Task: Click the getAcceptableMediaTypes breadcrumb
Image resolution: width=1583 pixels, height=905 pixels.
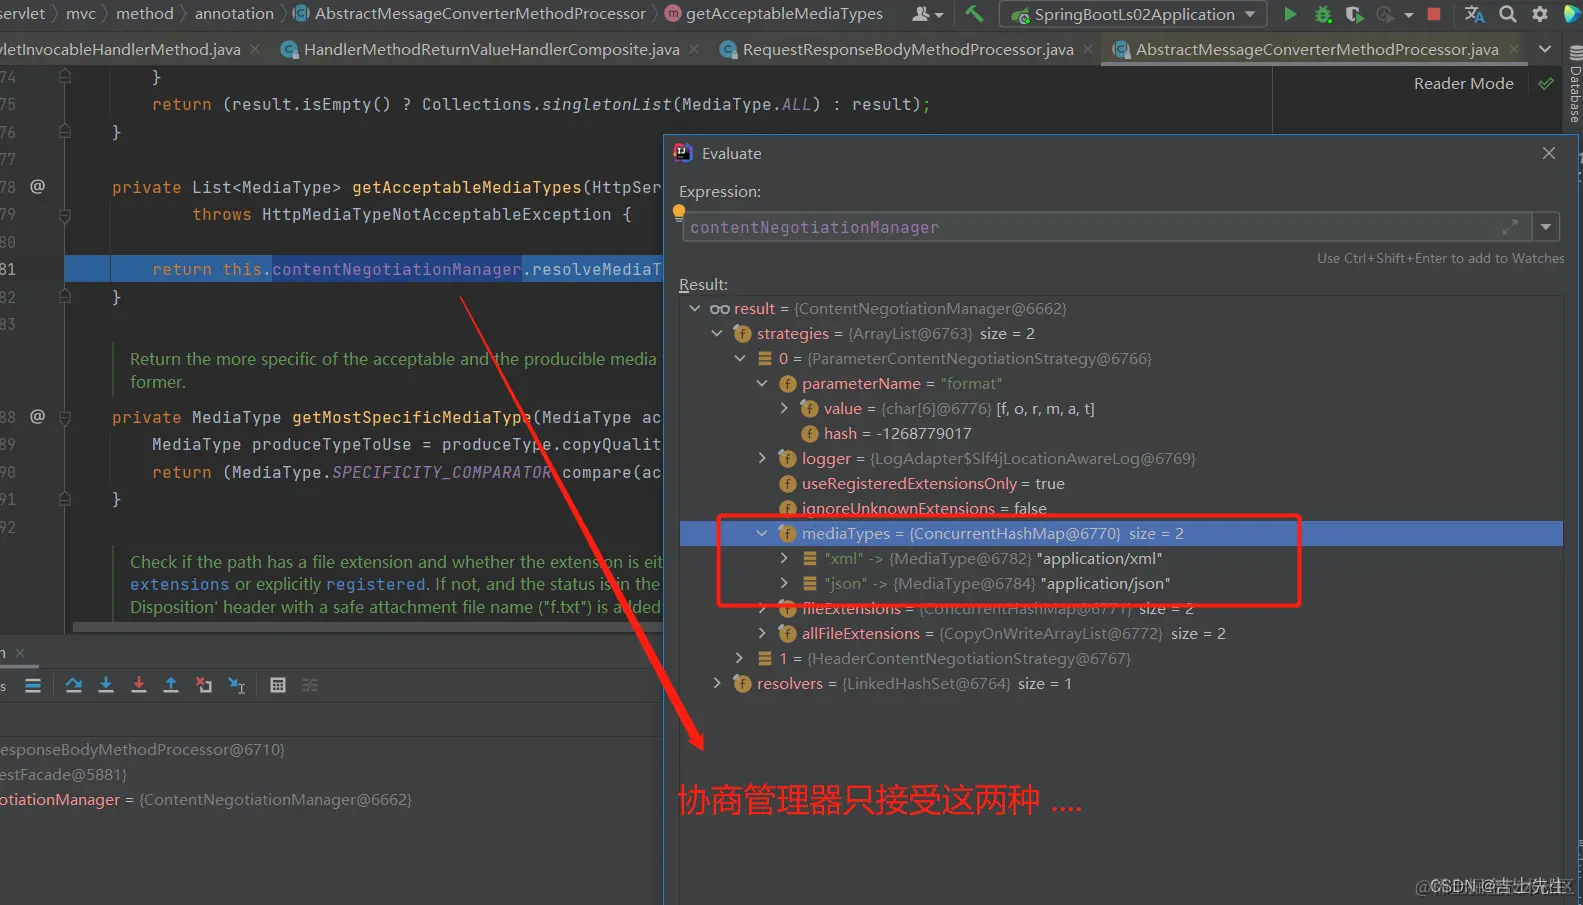Action: (784, 14)
